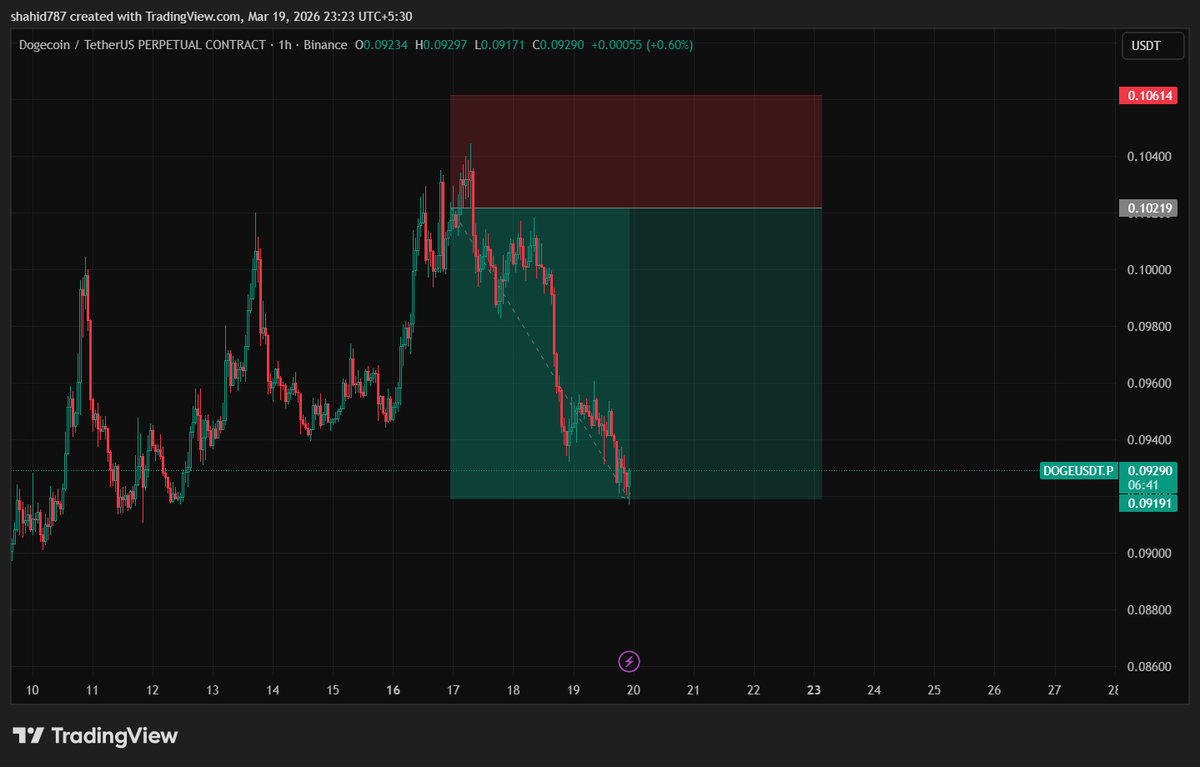Screen dimensions: 1200x767
Task: Click the 1h interval in the chart legend
Action: pos(283,45)
